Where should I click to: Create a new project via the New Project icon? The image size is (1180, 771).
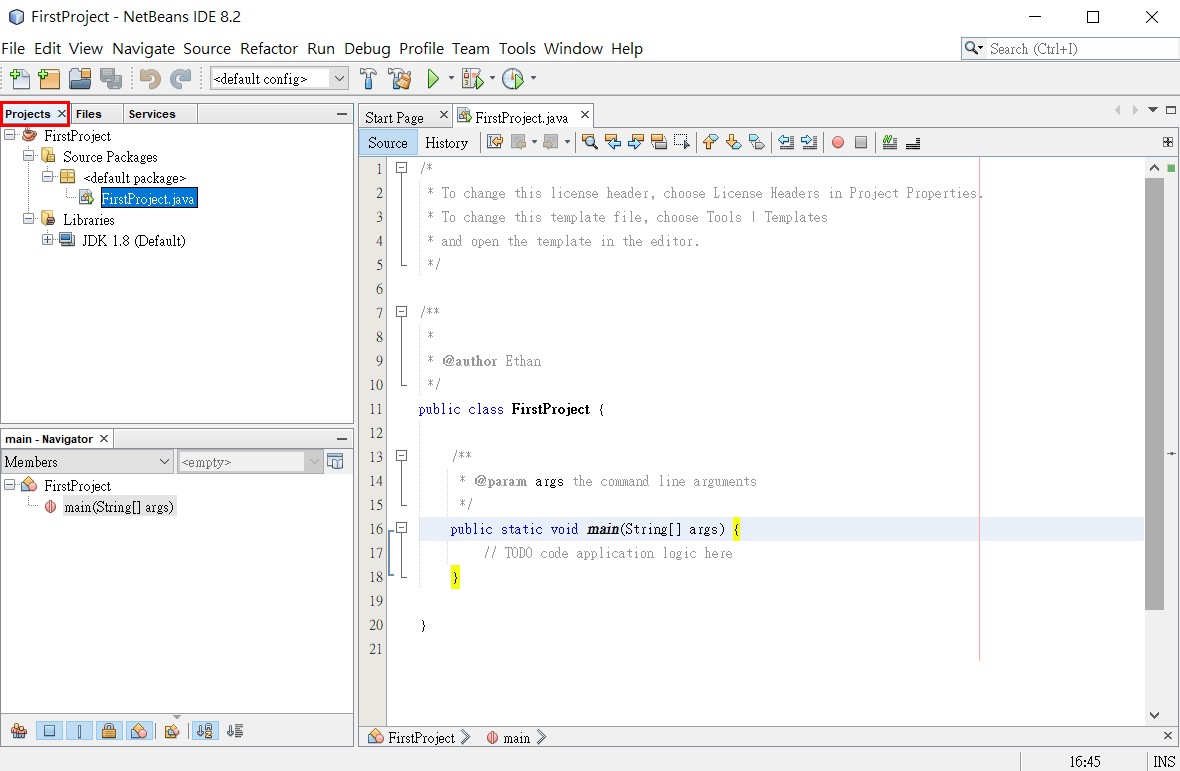[47, 78]
